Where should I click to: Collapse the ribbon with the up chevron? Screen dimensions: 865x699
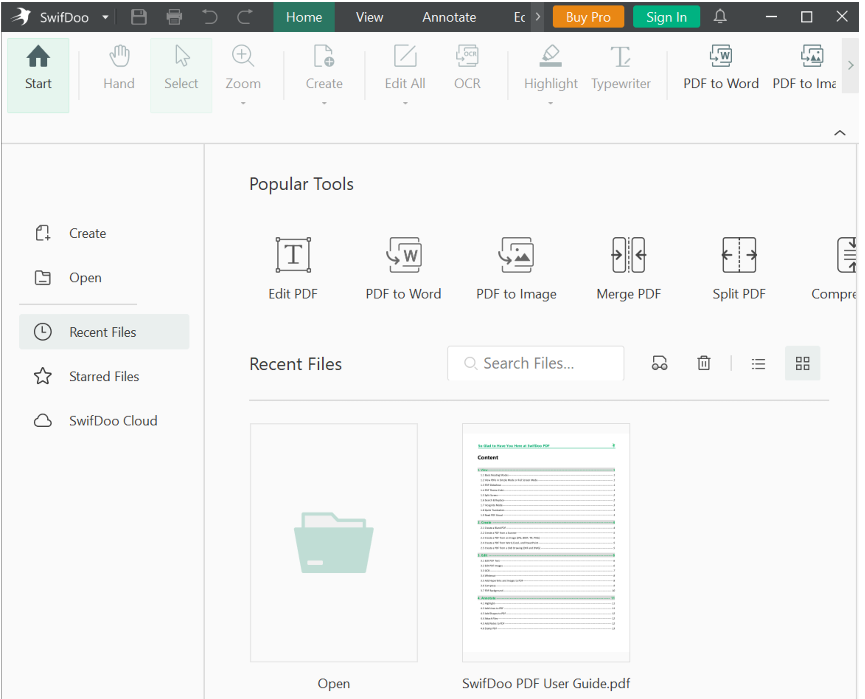coord(840,132)
